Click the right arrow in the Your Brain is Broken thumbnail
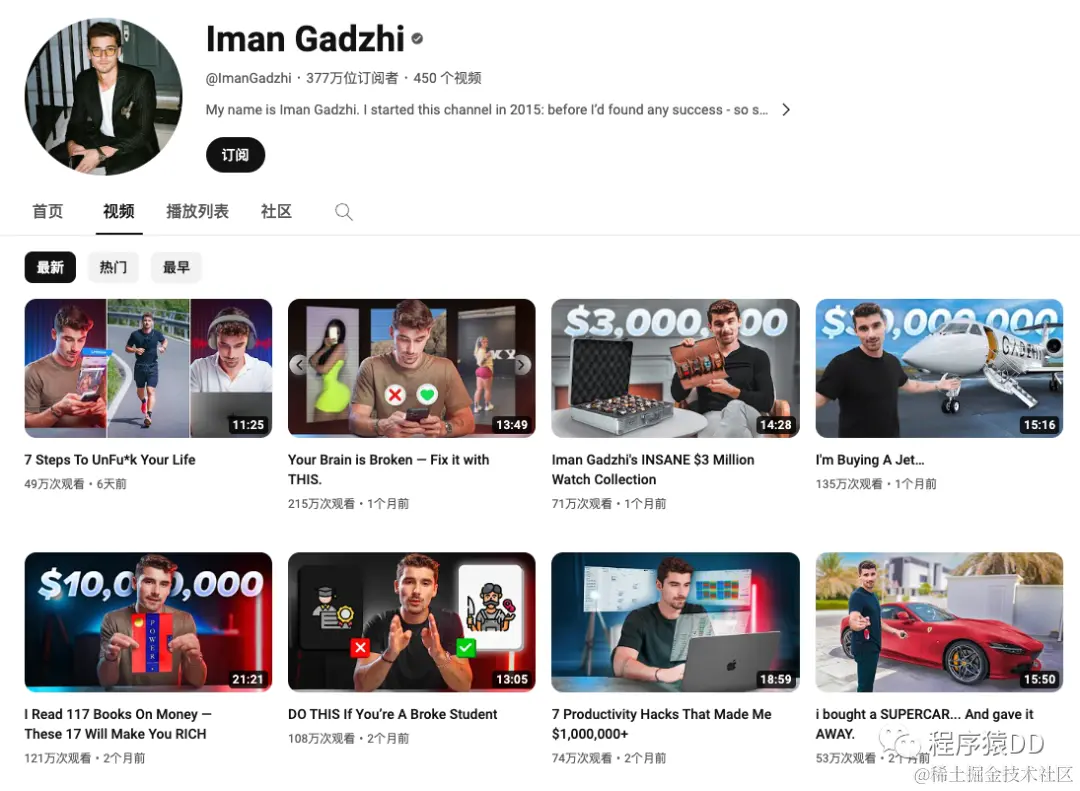 coord(523,364)
